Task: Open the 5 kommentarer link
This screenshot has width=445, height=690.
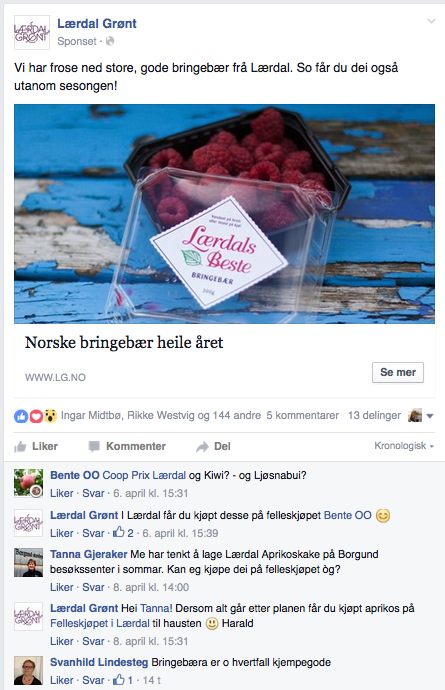Action: point(302,415)
